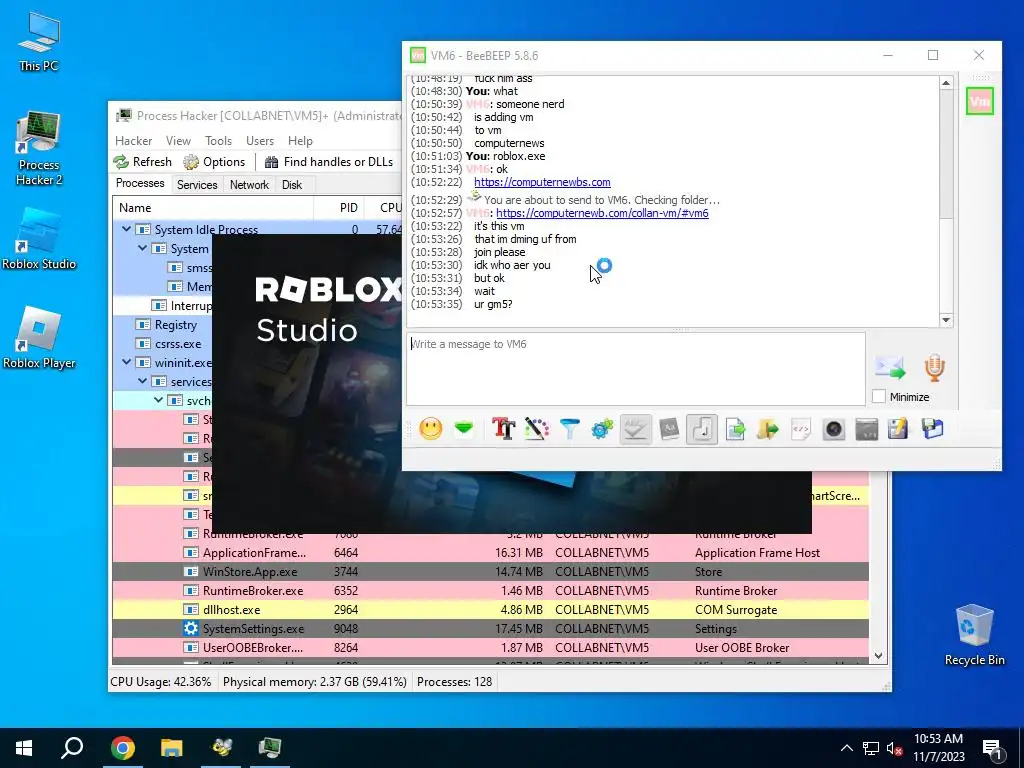Click the code snippet page icon
The width and height of the screenshot is (1024, 768).
[x=801, y=429]
